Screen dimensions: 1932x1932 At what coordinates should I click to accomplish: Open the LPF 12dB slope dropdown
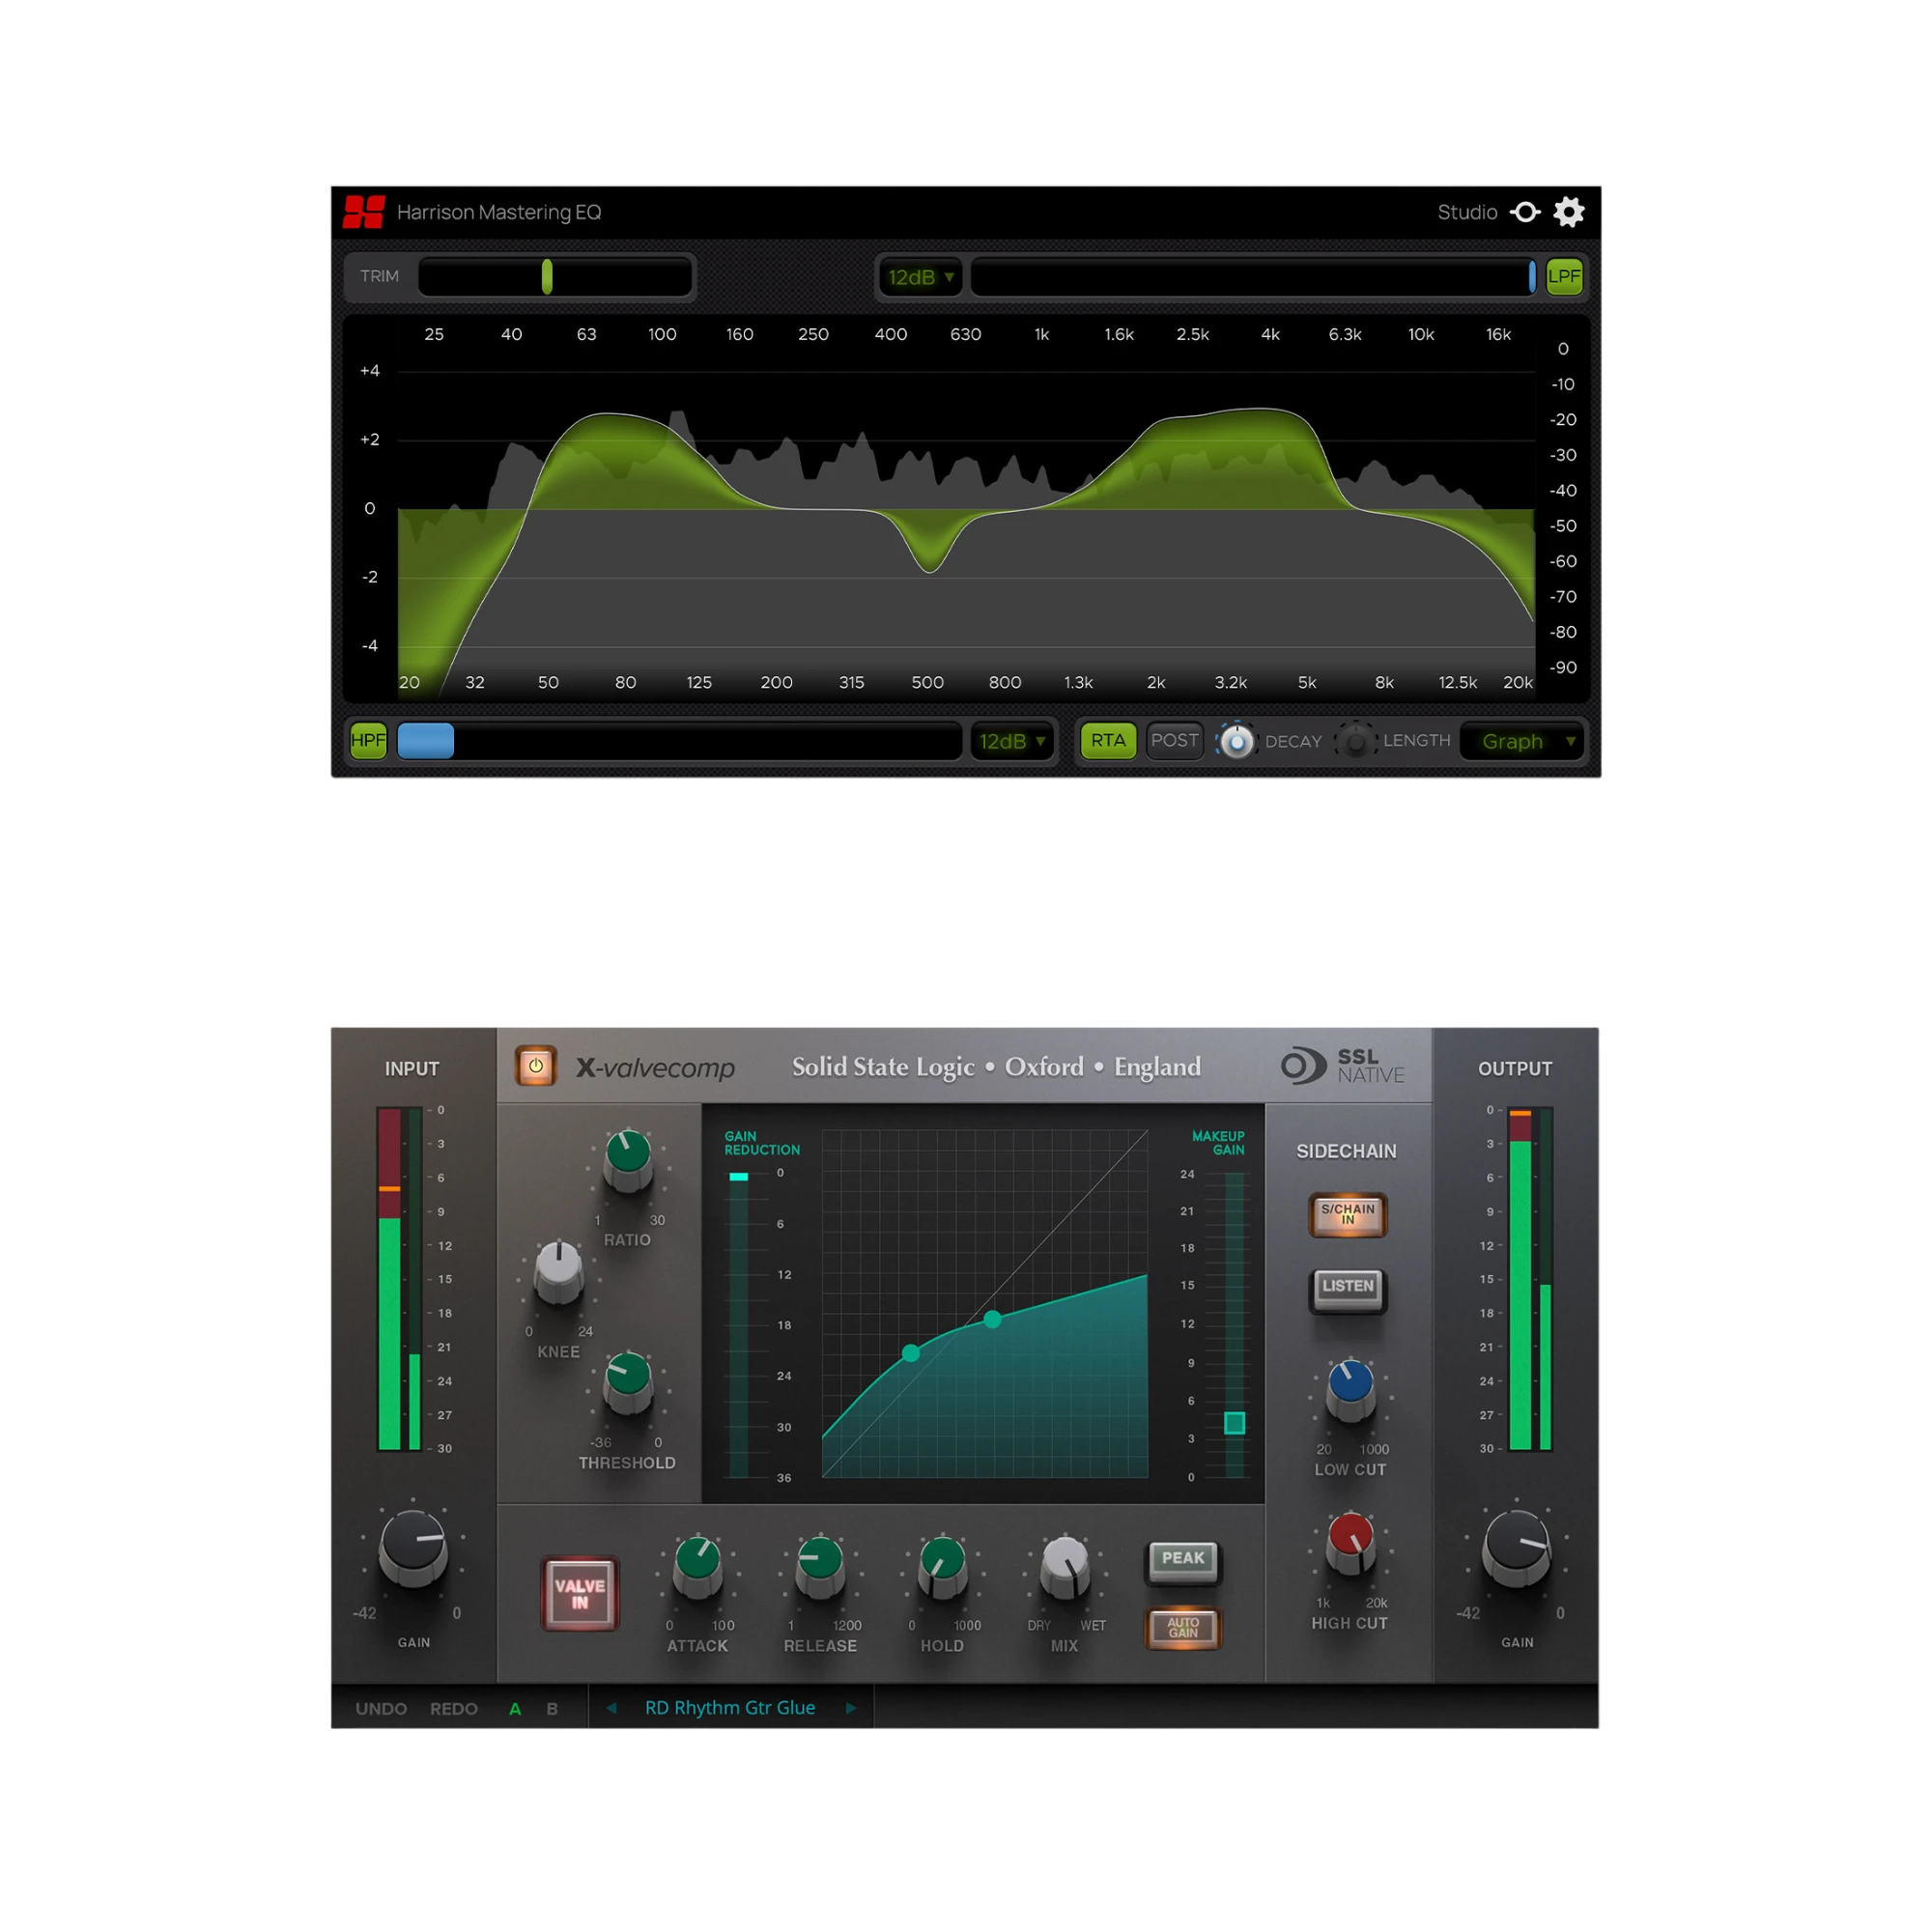tap(920, 277)
